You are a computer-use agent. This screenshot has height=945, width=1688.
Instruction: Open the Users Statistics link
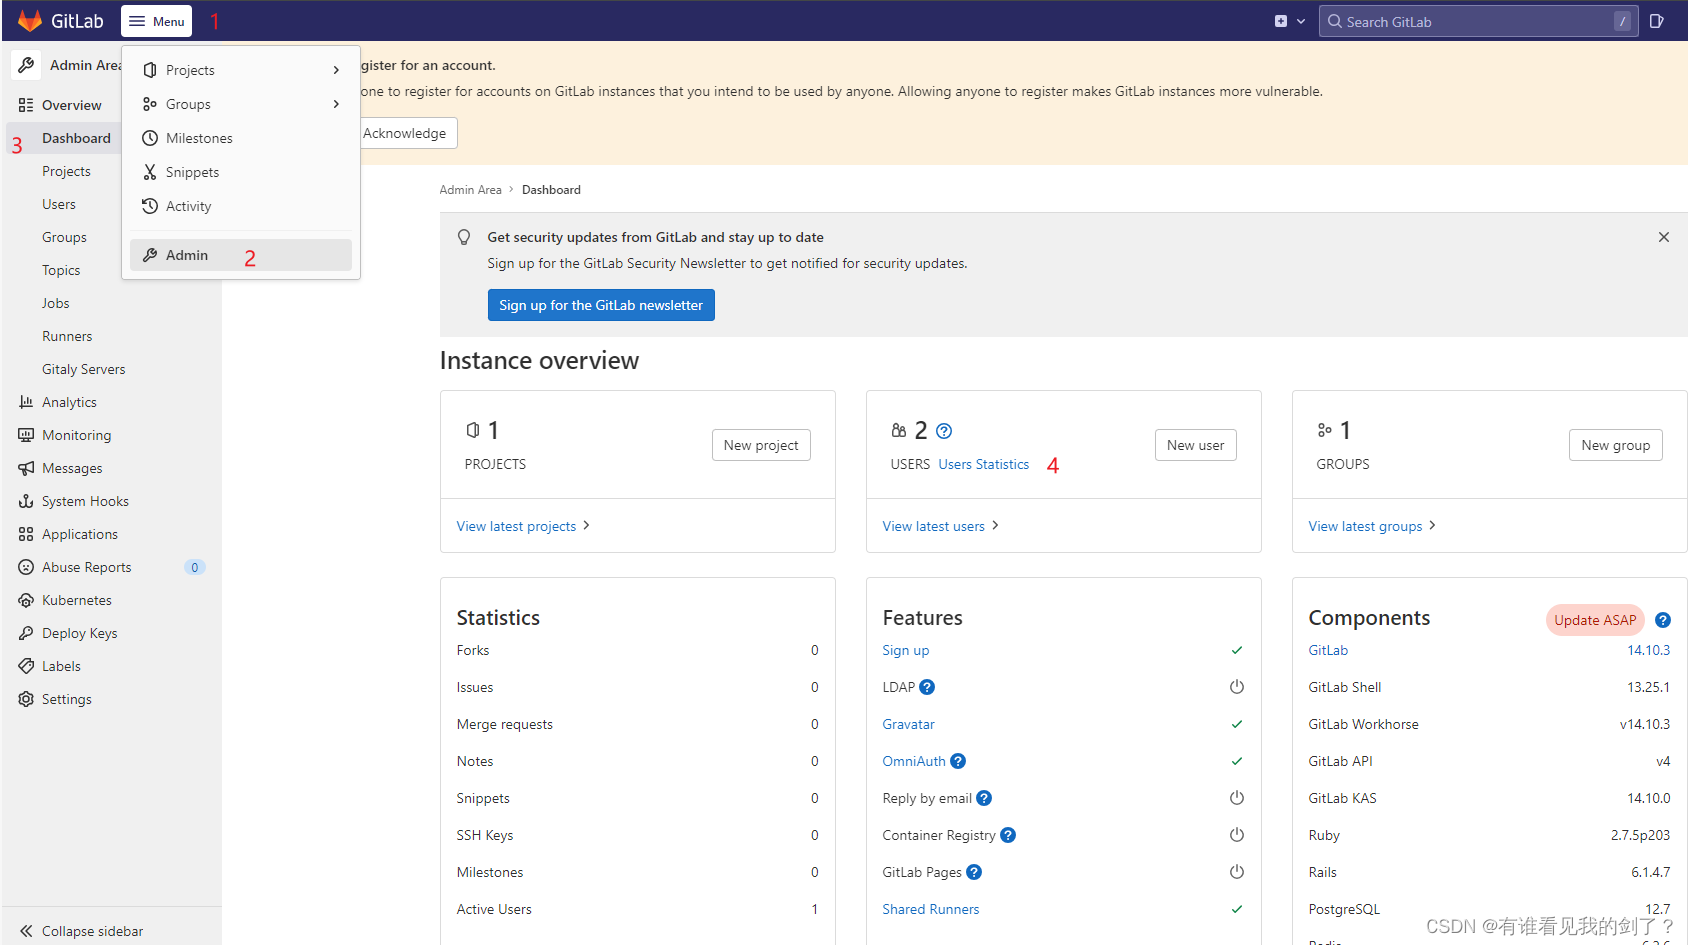983,464
